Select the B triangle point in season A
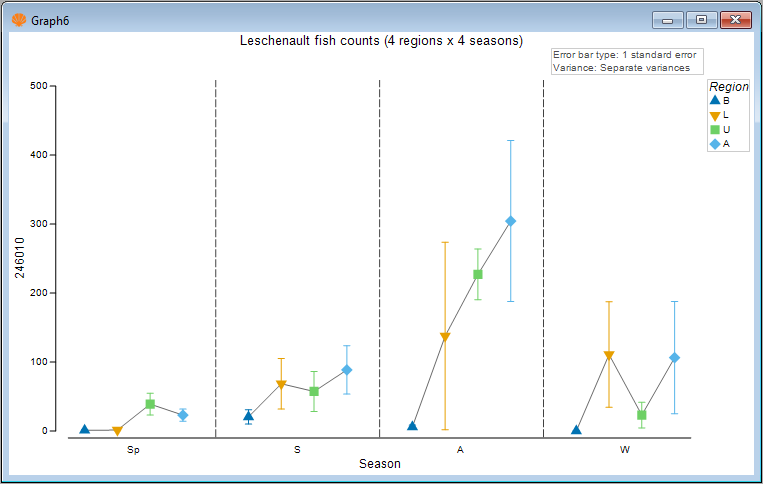This screenshot has width=763, height=484. click(412, 426)
